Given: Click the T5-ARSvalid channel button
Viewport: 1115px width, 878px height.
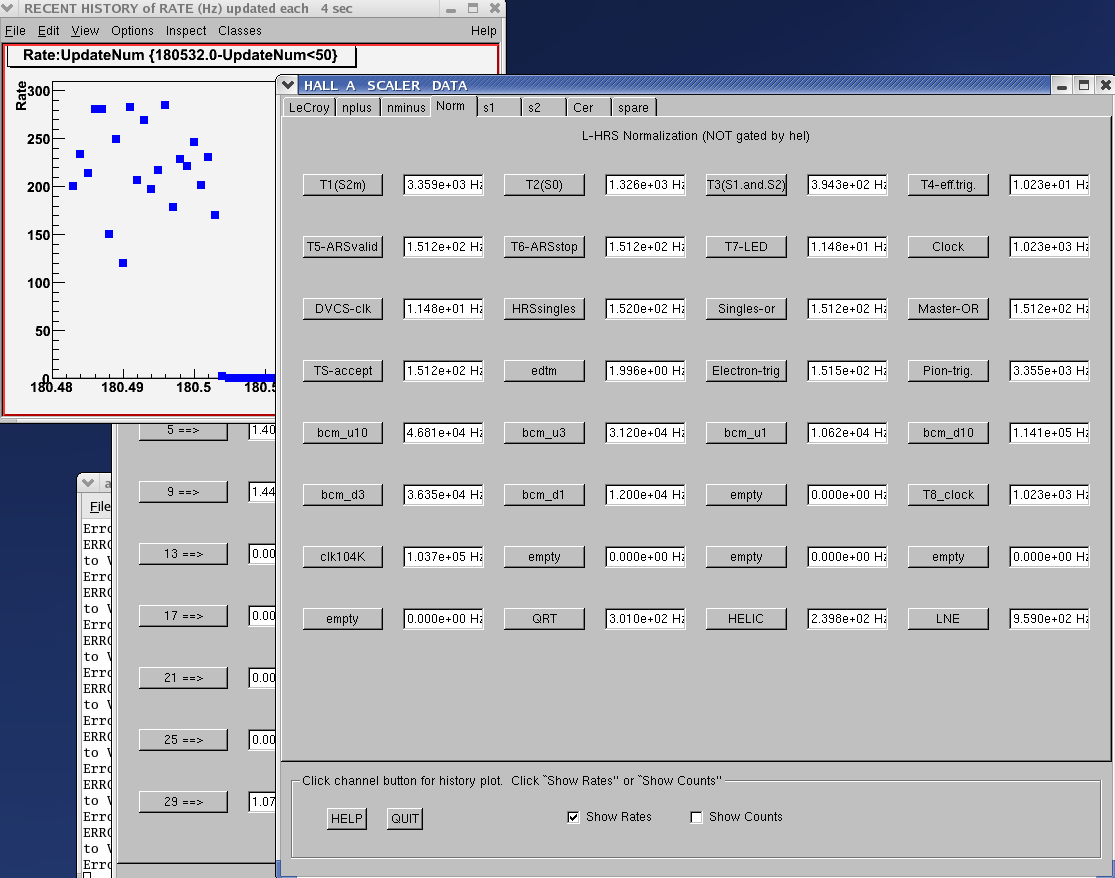Looking at the screenshot, I should [343, 247].
